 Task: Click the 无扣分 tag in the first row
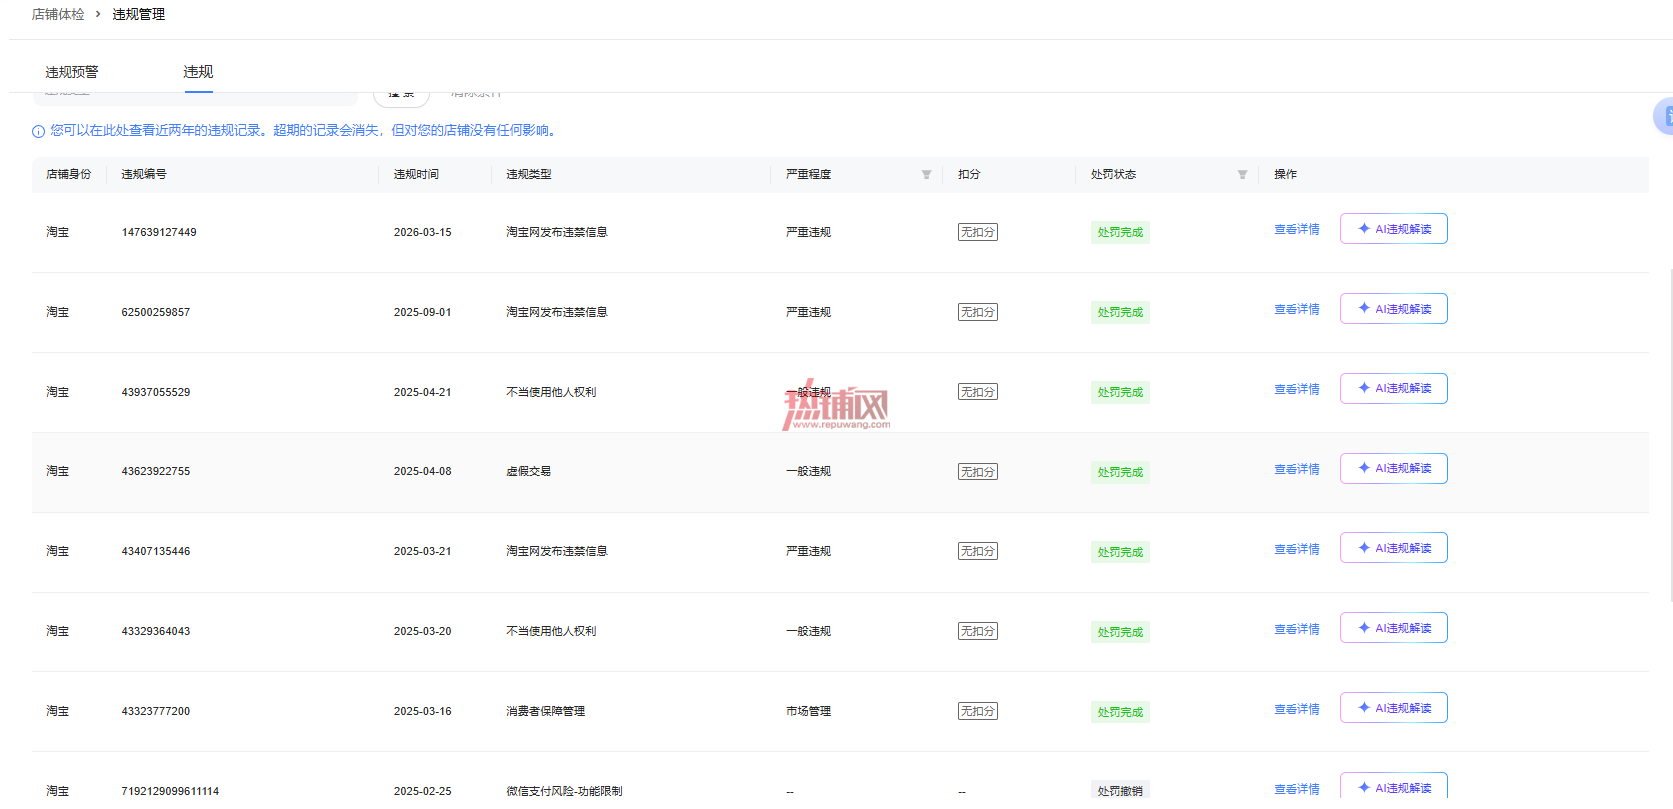click(977, 232)
